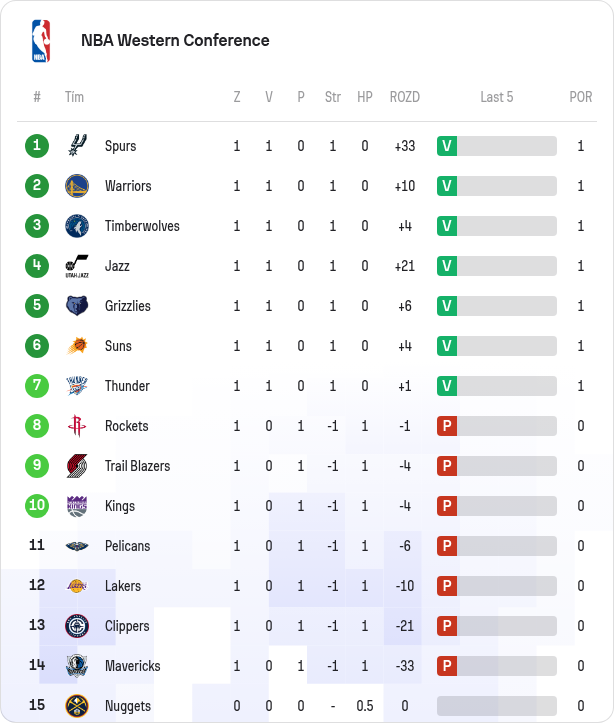Click the Rockets team logo
This screenshot has height=723, width=614.
click(x=77, y=426)
